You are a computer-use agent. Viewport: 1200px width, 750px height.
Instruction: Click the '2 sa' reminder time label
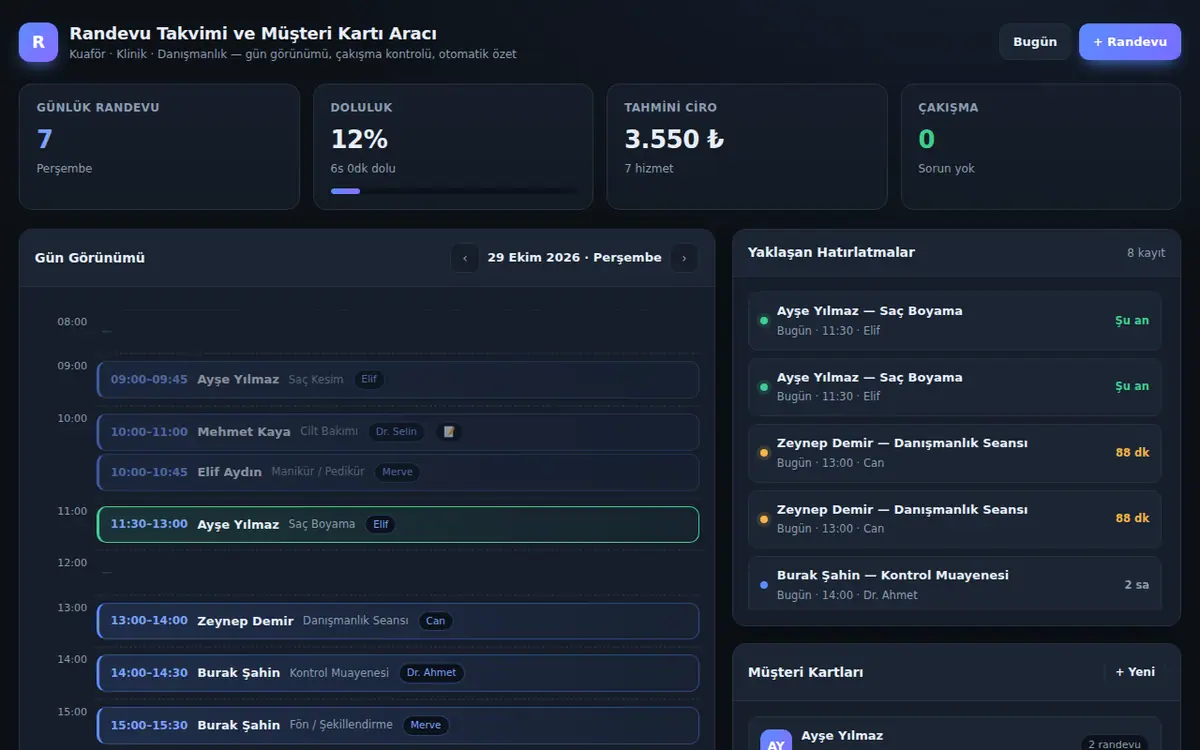(1137, 584)
